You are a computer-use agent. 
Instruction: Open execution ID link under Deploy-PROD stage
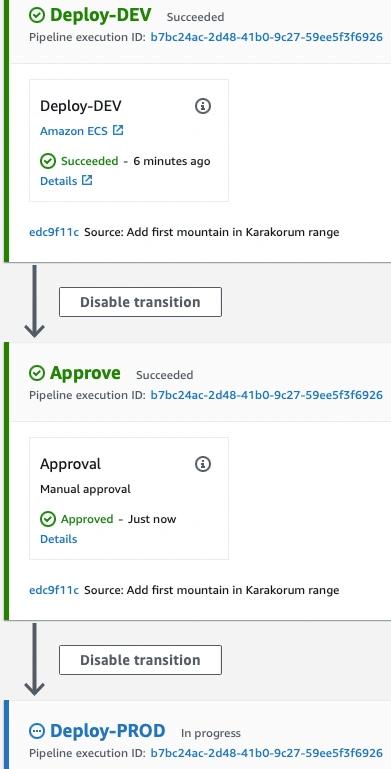pos(266,753)
